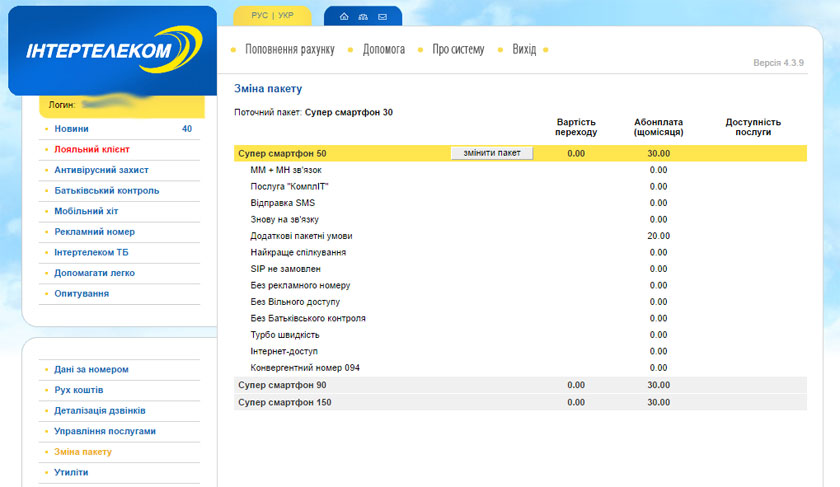This screenshot has height=487, width=840.
Task: Click Інтернет-доступ row
Action: tap(520, 351)
